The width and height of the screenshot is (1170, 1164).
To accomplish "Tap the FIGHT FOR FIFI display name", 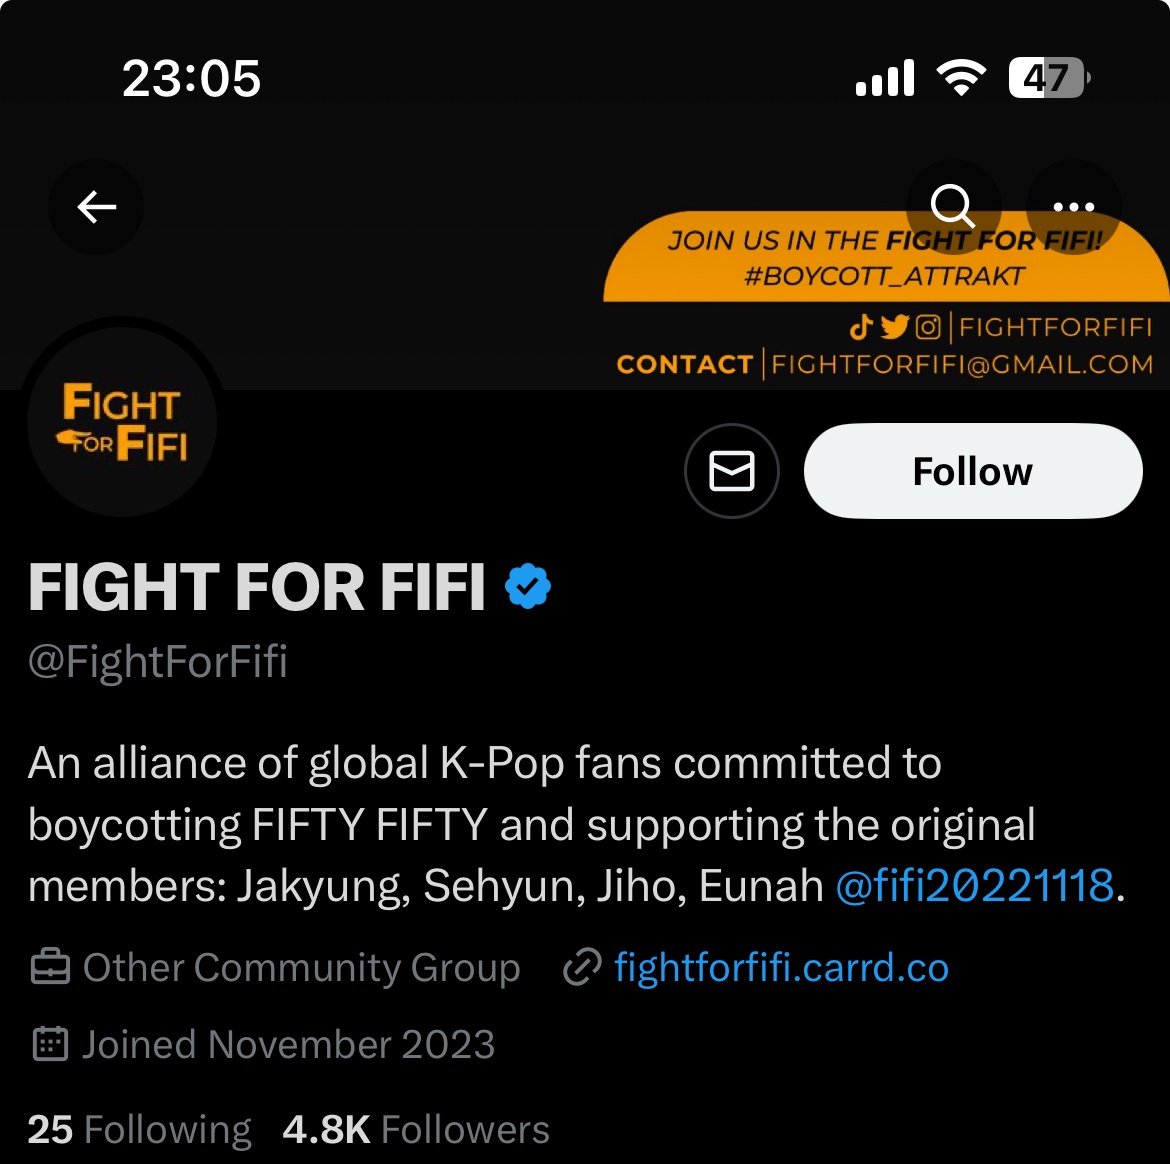I will pyautogui.click(x=257, y=587).
